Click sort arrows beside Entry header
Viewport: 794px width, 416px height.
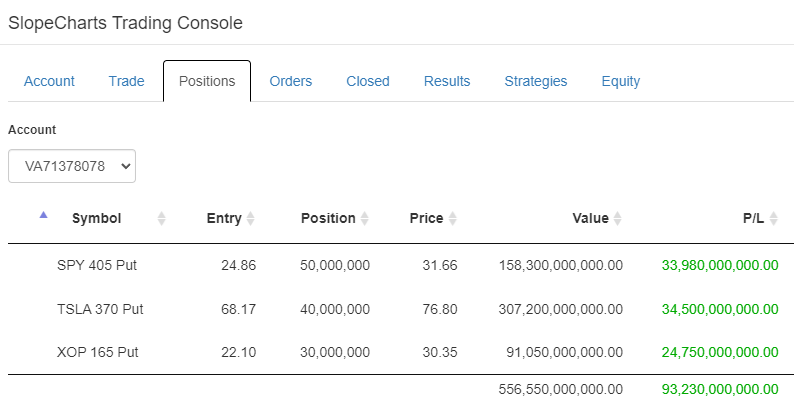click(x=251, y=218)
